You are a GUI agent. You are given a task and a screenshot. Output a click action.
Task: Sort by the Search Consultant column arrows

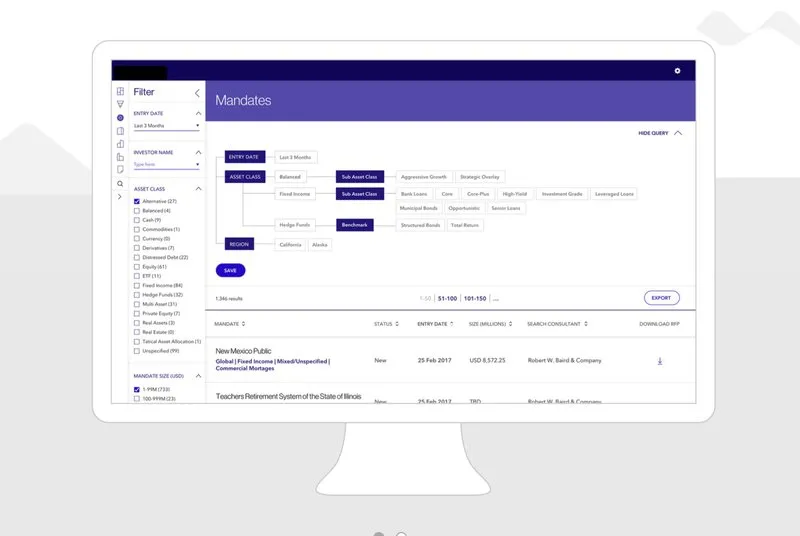(x=586, y=324)
